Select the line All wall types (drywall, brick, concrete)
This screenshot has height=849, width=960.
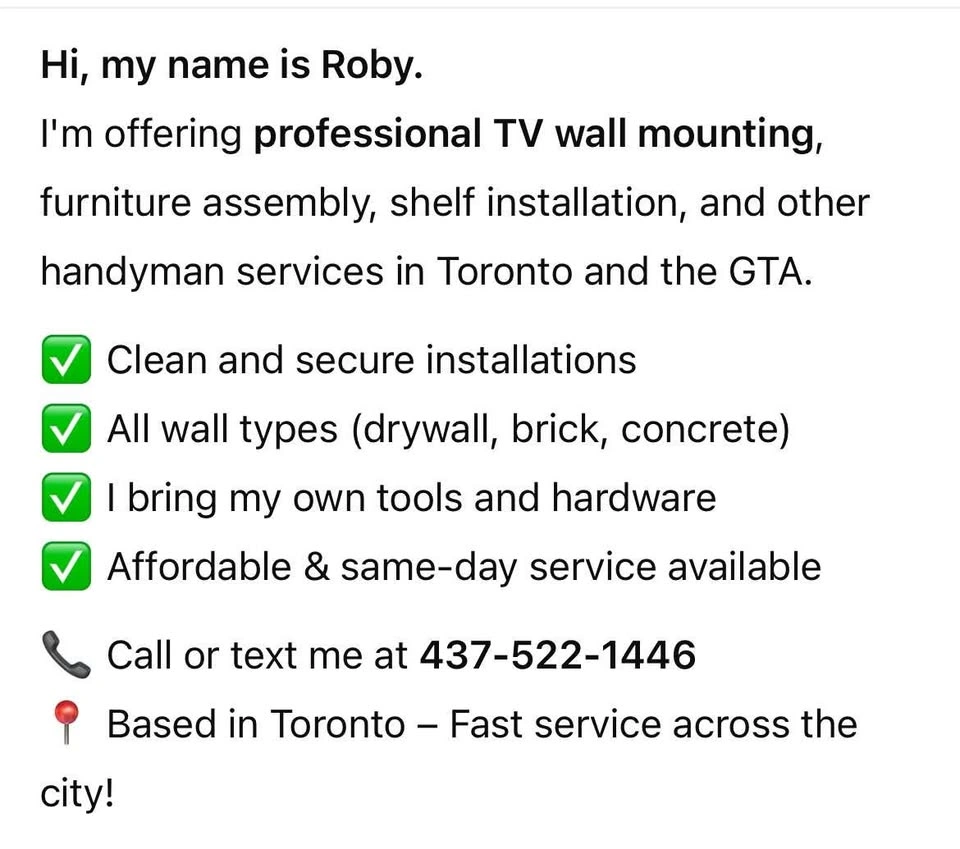point(449,430)
